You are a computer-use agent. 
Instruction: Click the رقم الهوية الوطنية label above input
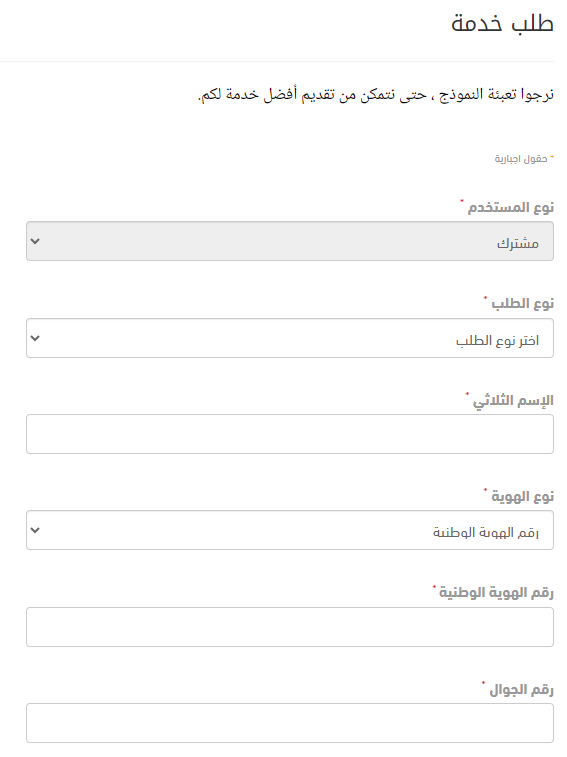[496, 592]
